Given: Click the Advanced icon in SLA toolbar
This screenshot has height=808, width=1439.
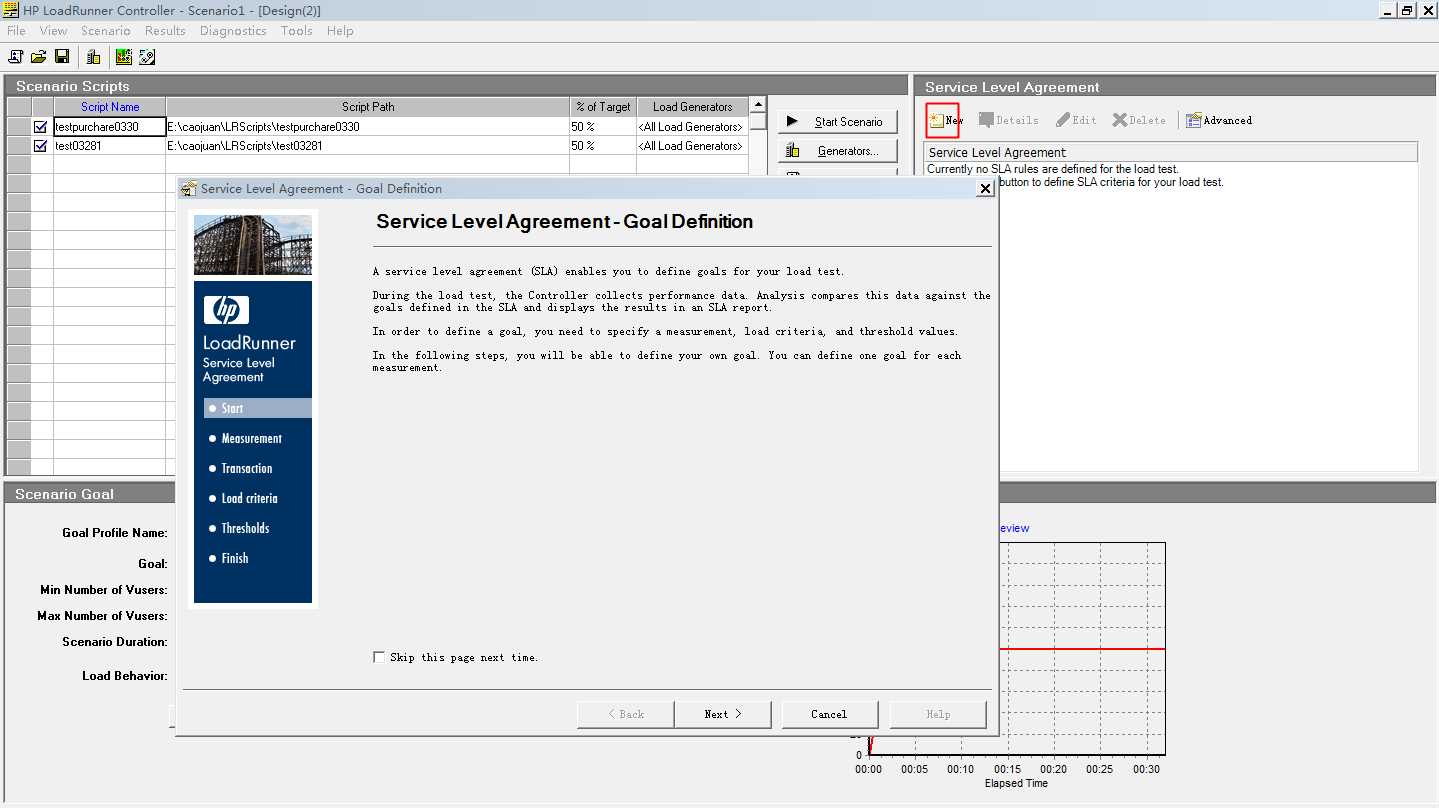Looking at the screenshot, I should [x=1194, y=120].
